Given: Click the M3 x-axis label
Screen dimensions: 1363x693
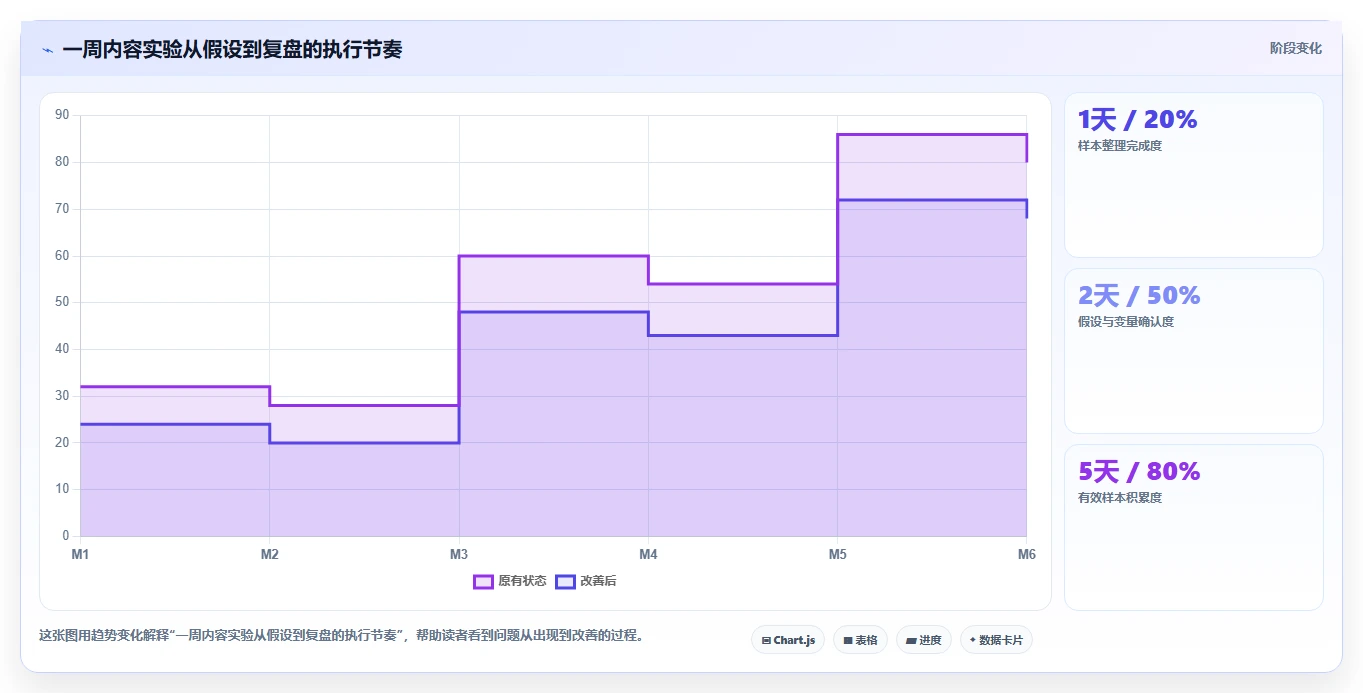Looking at the screenshot, I should tap(459, 554).
